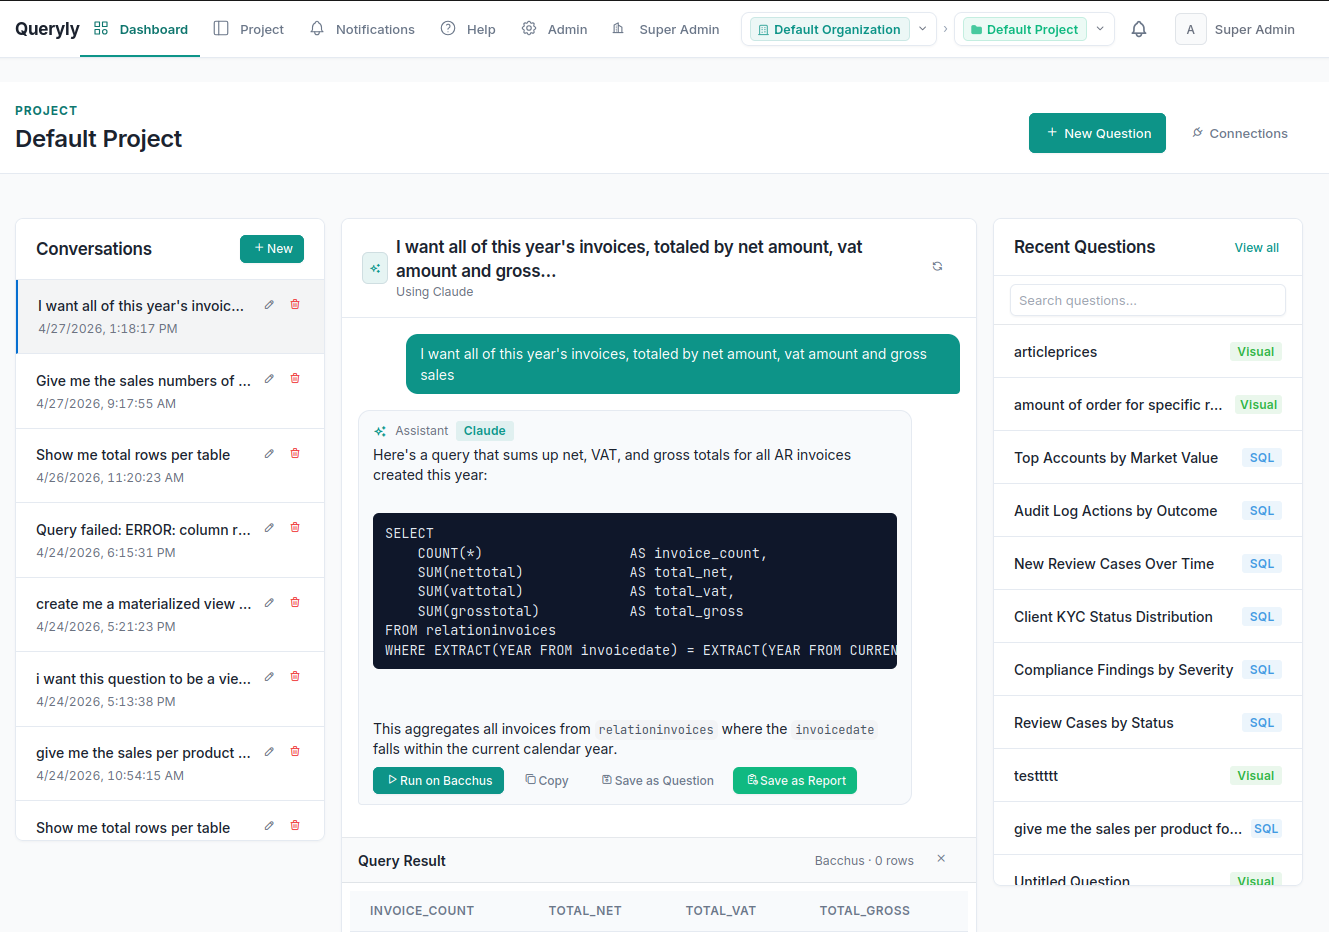Click Save as Report
This screenshot has height=932, width=1329.
click(795, 781)
